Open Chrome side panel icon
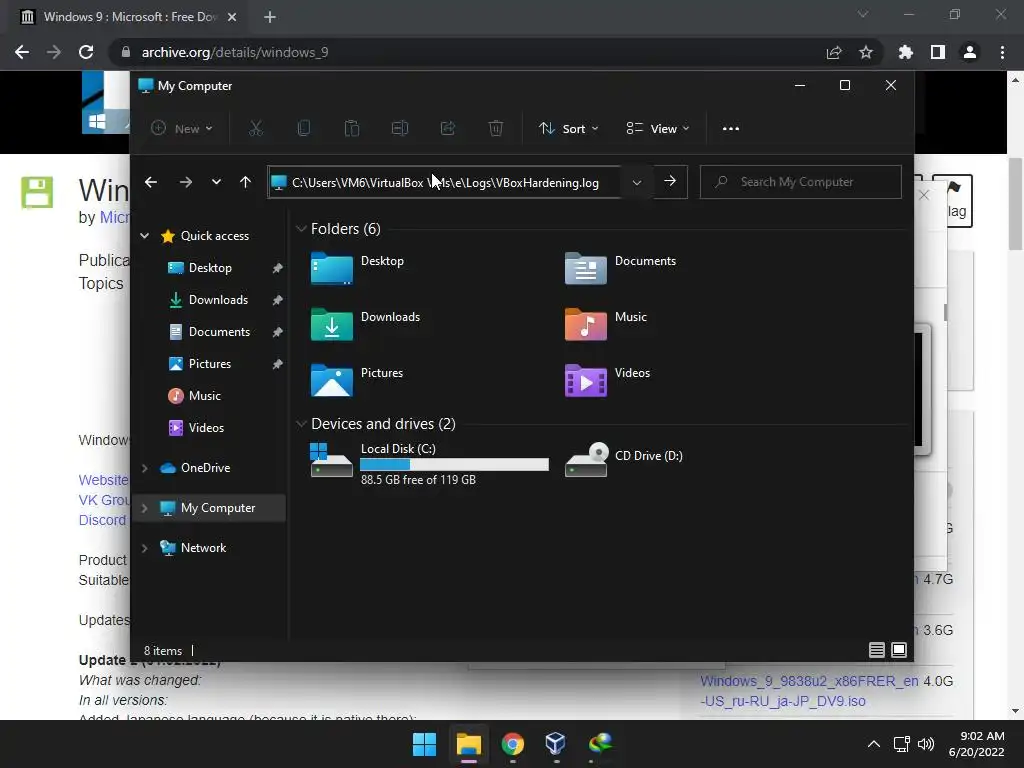The height and width of the screenshot is (768, 1024). pyautogui.click(x=938, y=52)
